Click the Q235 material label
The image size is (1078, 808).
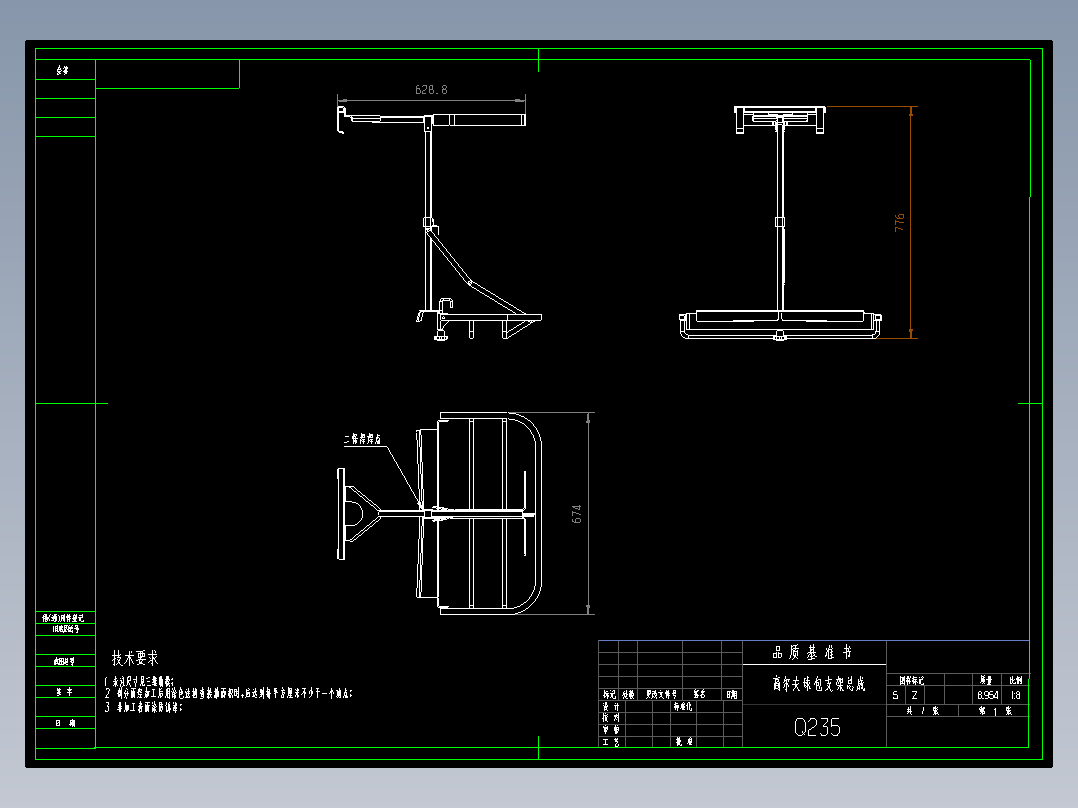(817, 727)
